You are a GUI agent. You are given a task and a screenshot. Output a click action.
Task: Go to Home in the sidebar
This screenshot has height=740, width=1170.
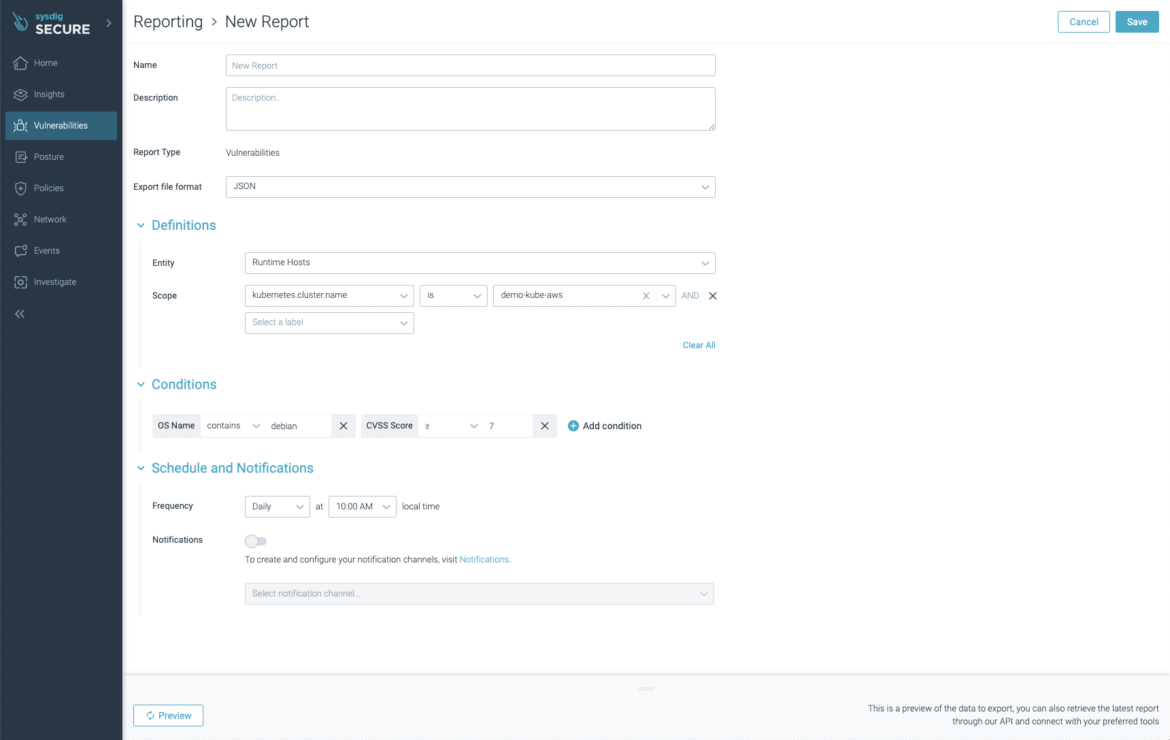click(61, 63)
